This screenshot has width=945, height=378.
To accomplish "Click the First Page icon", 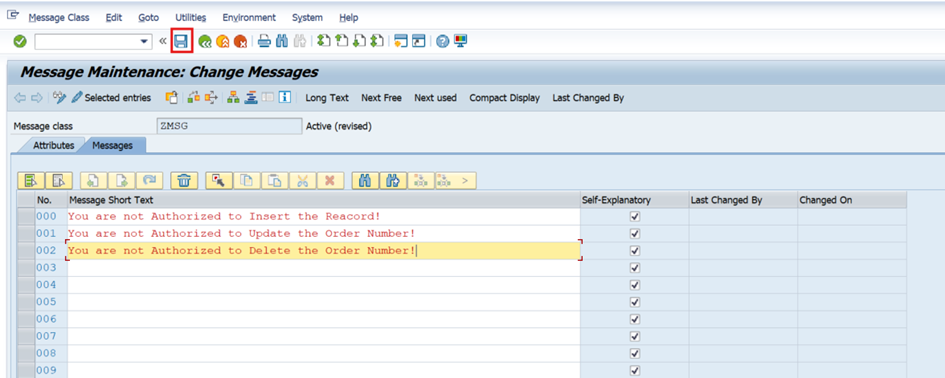I will pos(324,41).
